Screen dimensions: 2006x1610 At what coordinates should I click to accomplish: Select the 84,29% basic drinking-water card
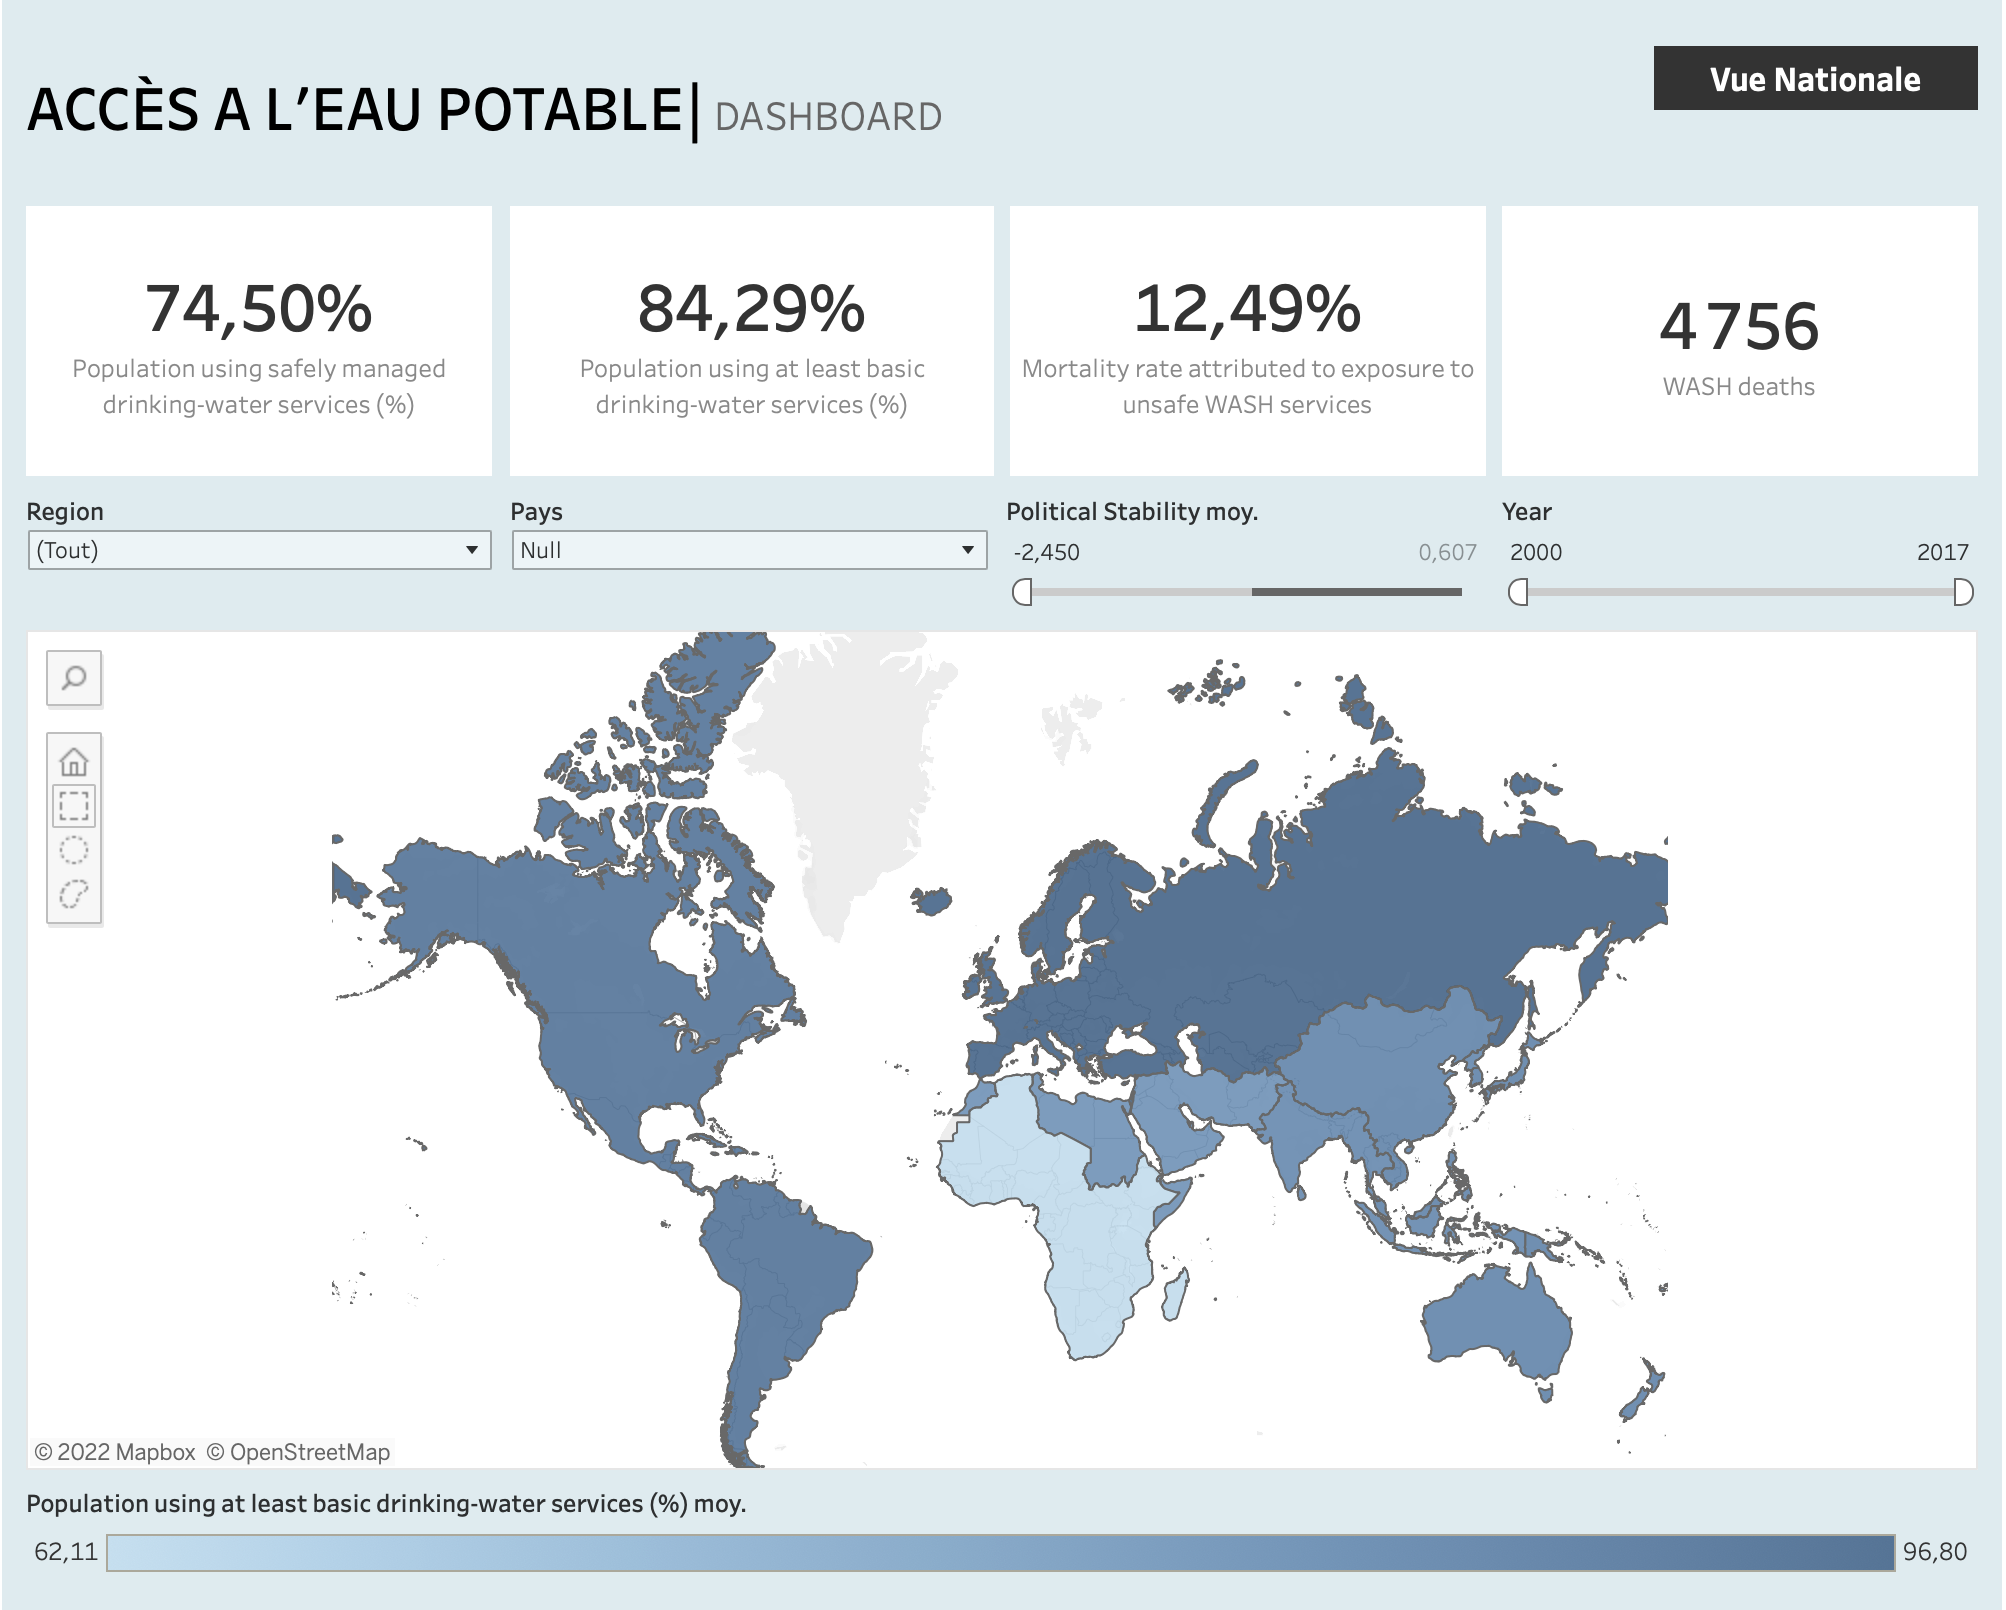752,341
